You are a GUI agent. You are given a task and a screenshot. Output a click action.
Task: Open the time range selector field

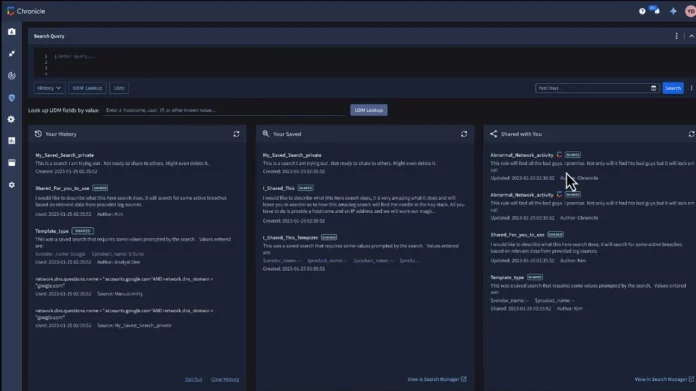pyautogui.click(x=597, y=88)
